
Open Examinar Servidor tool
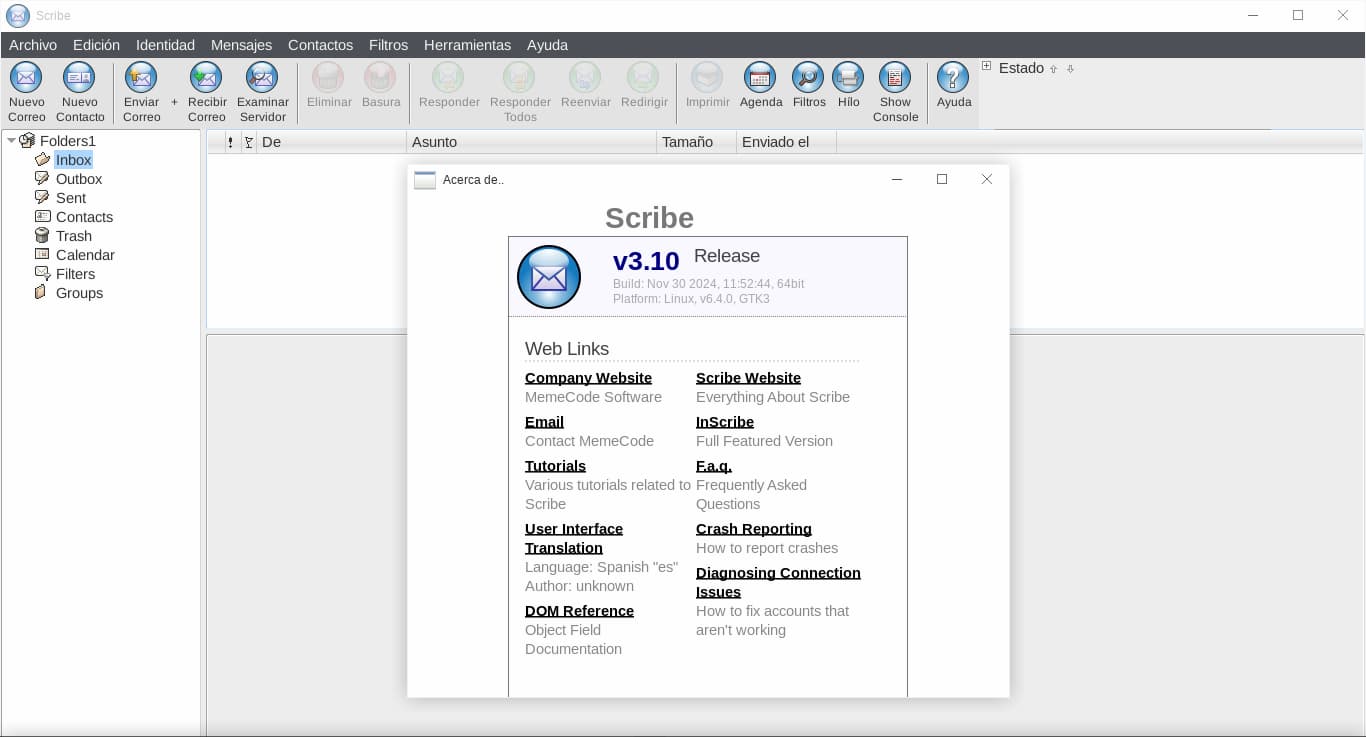[x=262, y=77]
